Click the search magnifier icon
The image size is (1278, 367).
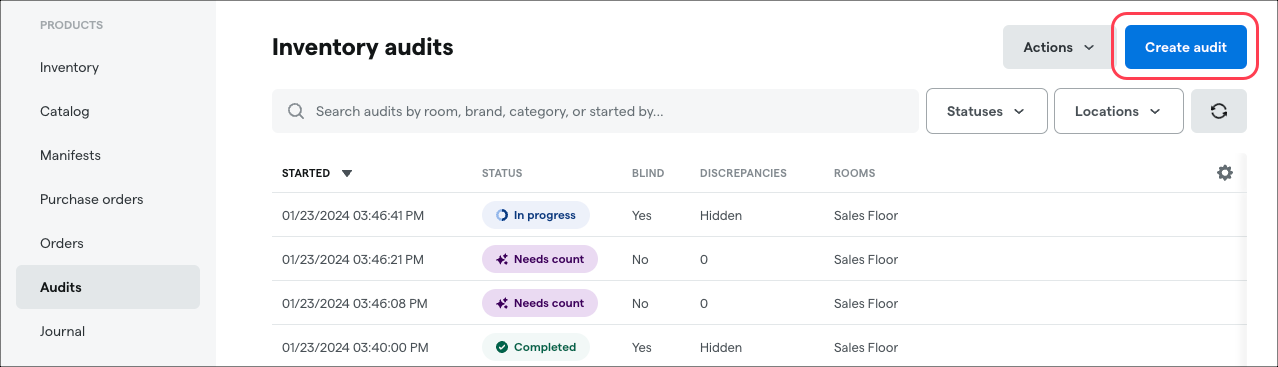coord(296,111)
